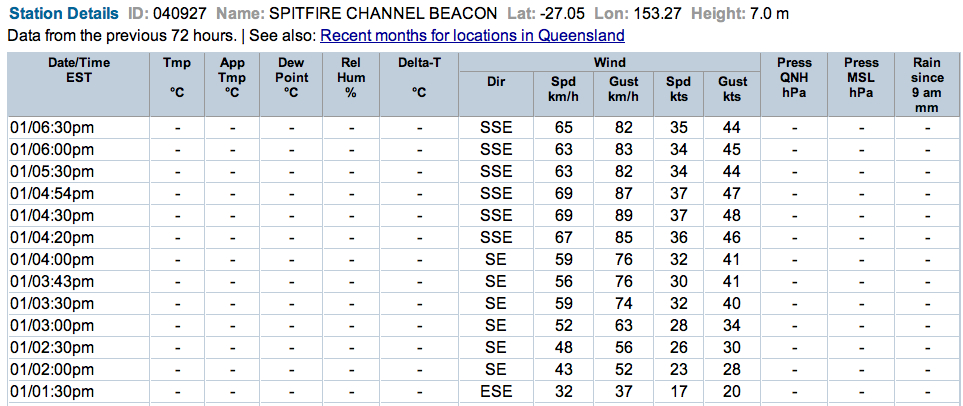Click the Dew Point column header
This screenshot has height=406, width=963.
pos(291,77)
